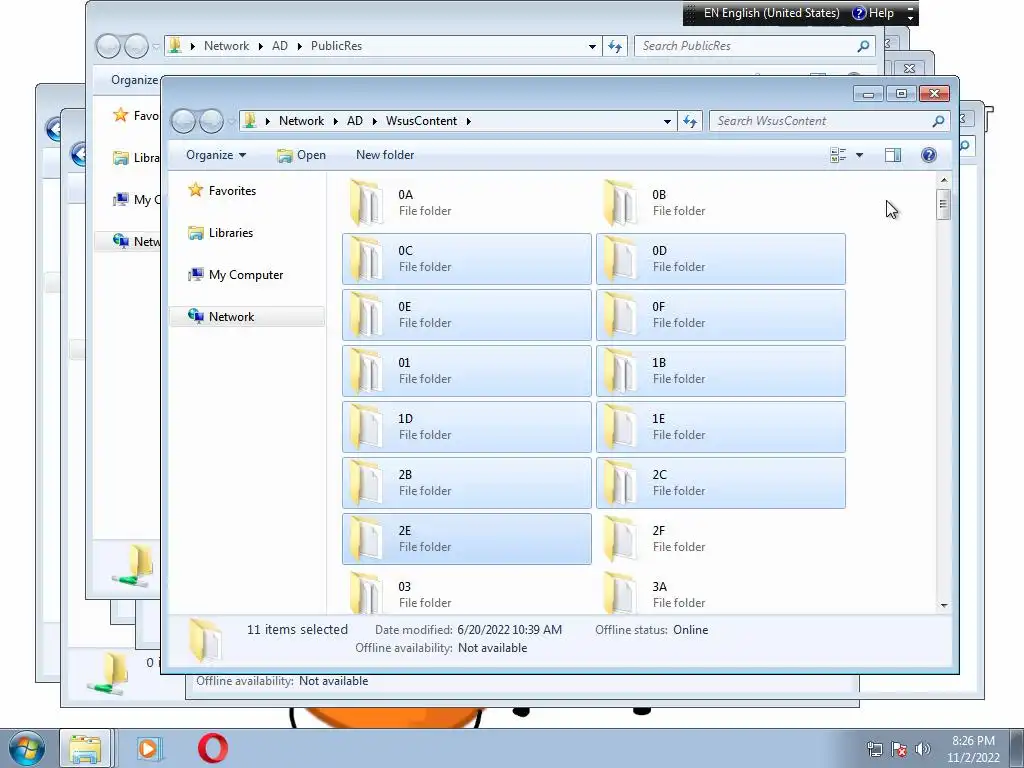Click the 03 folder icon
Viewport: 1024px width, 768px height.
click(x=366, y=593)
